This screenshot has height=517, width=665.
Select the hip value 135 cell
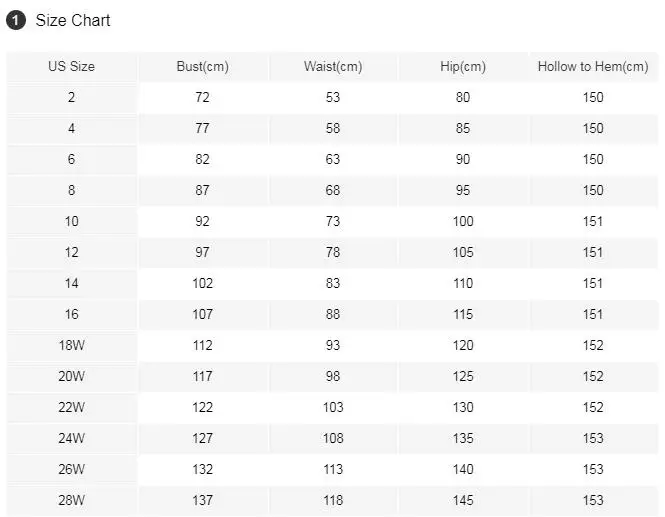(463, 439)
